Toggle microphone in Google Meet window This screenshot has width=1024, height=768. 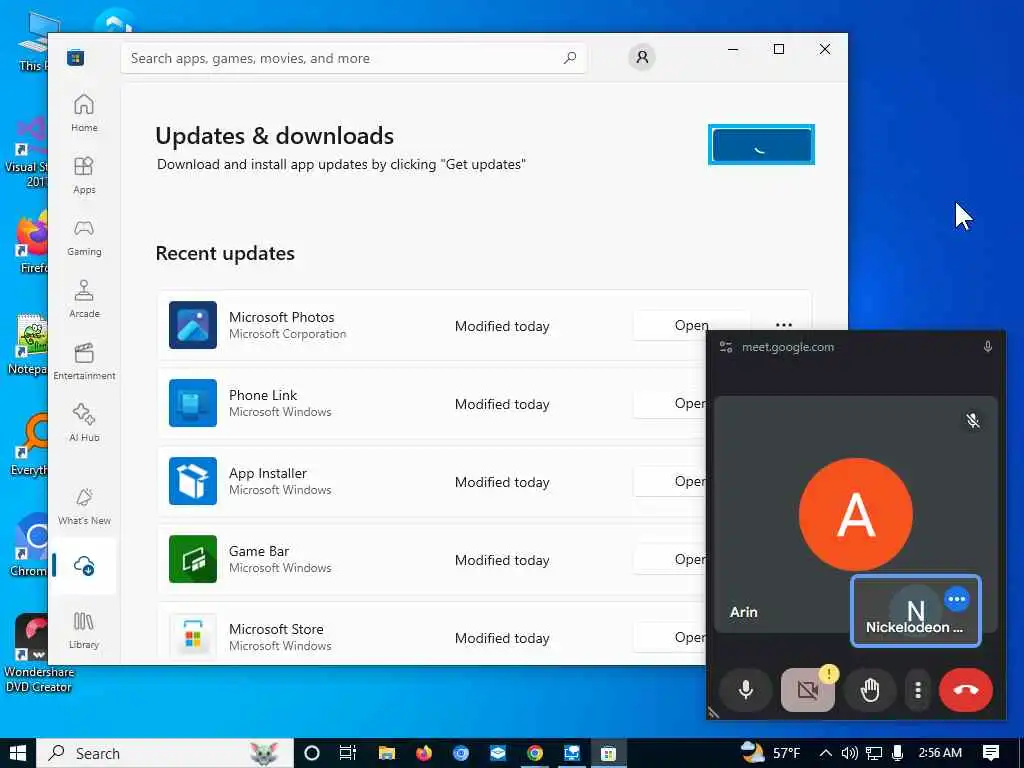(745, 690)
